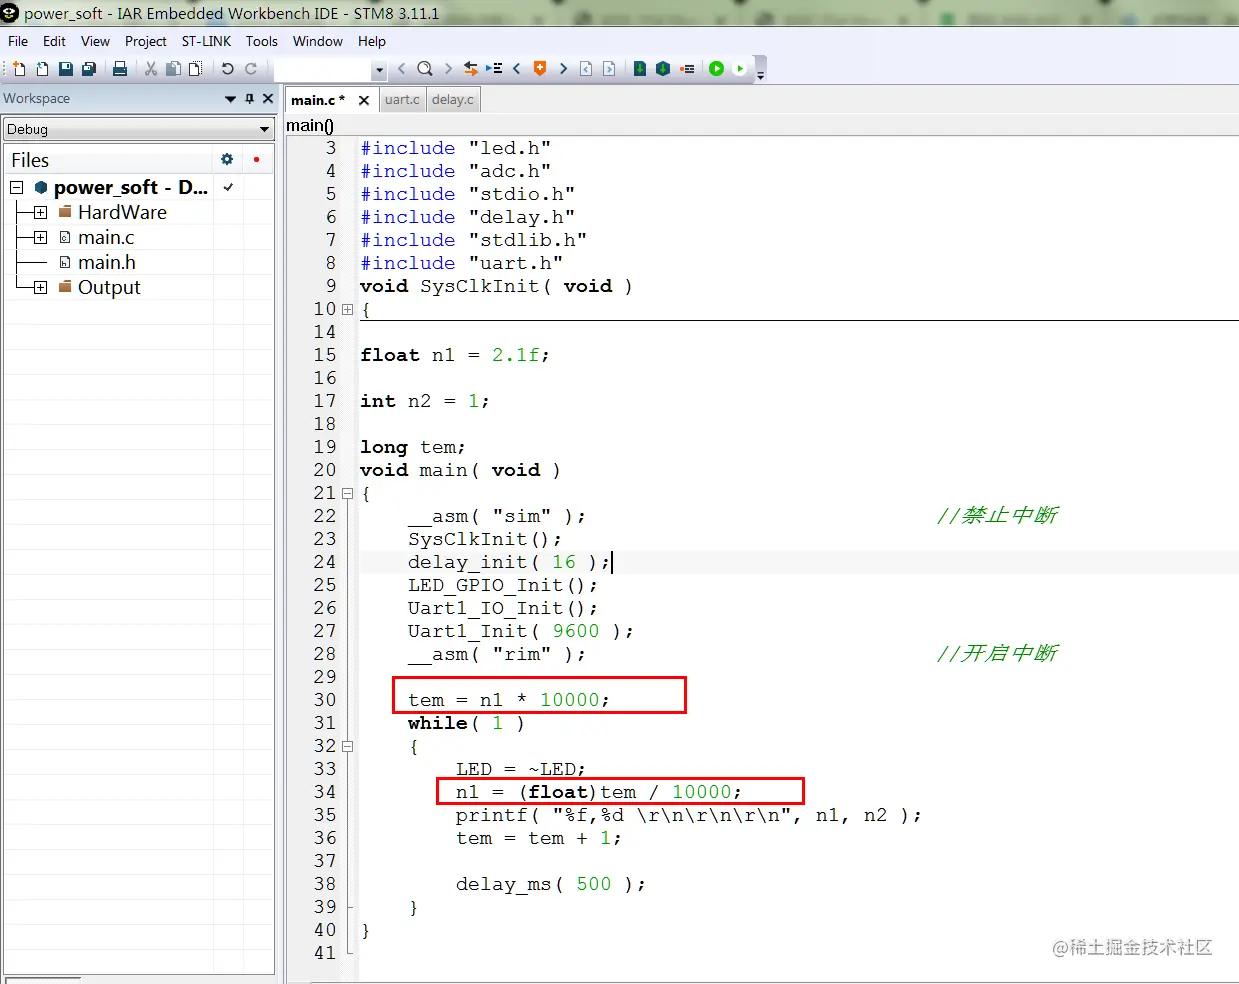Navigate backward in the editor history
The image size is (1239, 984).
coord(586,69)
